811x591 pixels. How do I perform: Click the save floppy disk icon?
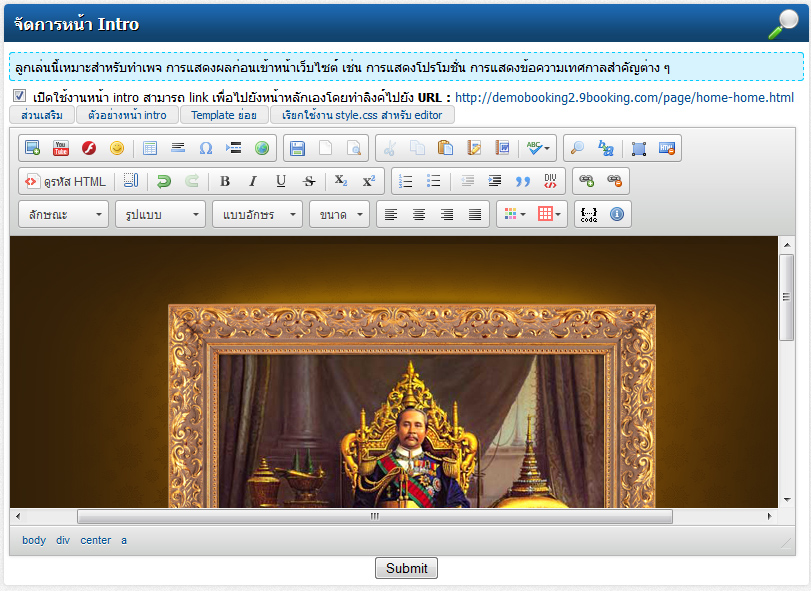[x=297, y=148]
